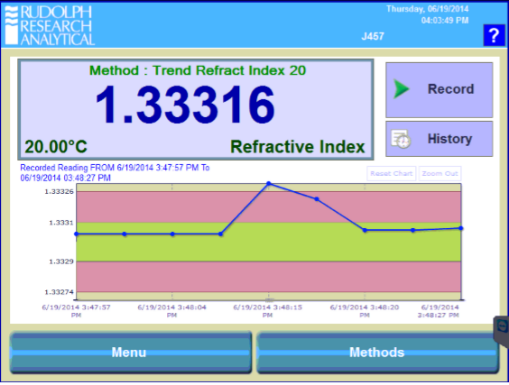509x385 pixels.
Task: Click the 1.3329 y-axis label
Action: pyautogui.click(x=61, y=262)
